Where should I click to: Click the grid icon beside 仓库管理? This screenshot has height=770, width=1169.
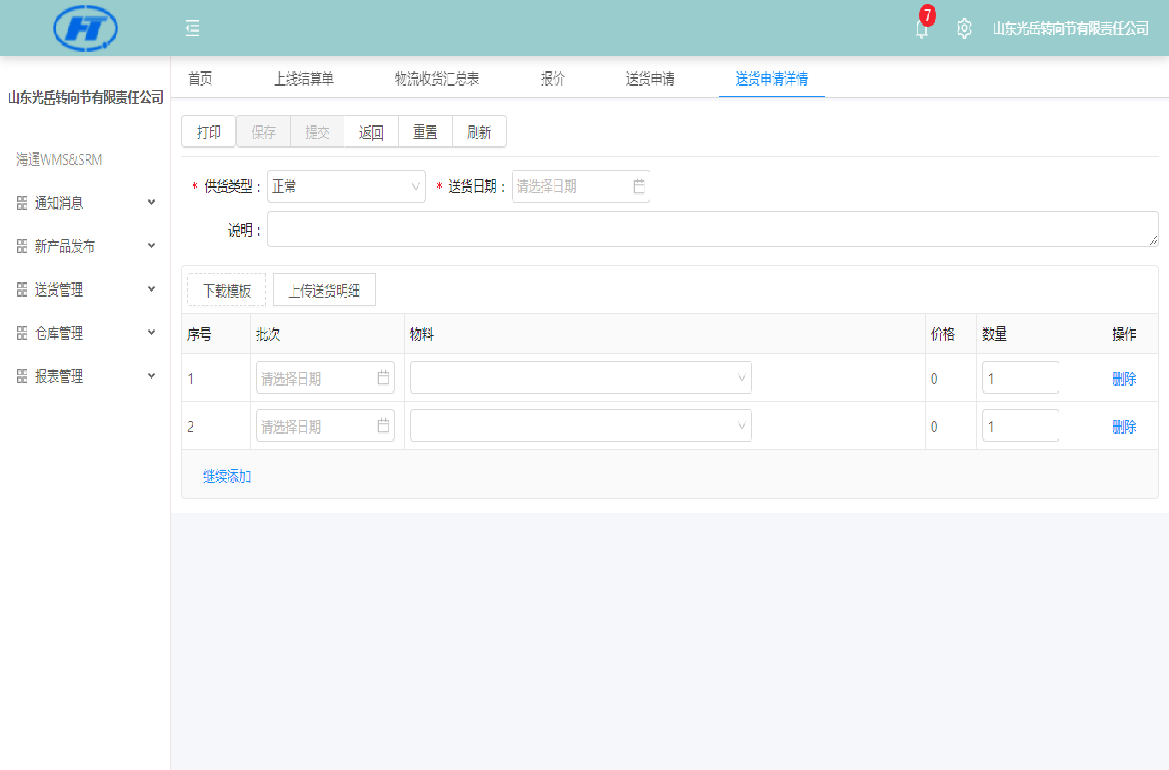pos(22,333)
